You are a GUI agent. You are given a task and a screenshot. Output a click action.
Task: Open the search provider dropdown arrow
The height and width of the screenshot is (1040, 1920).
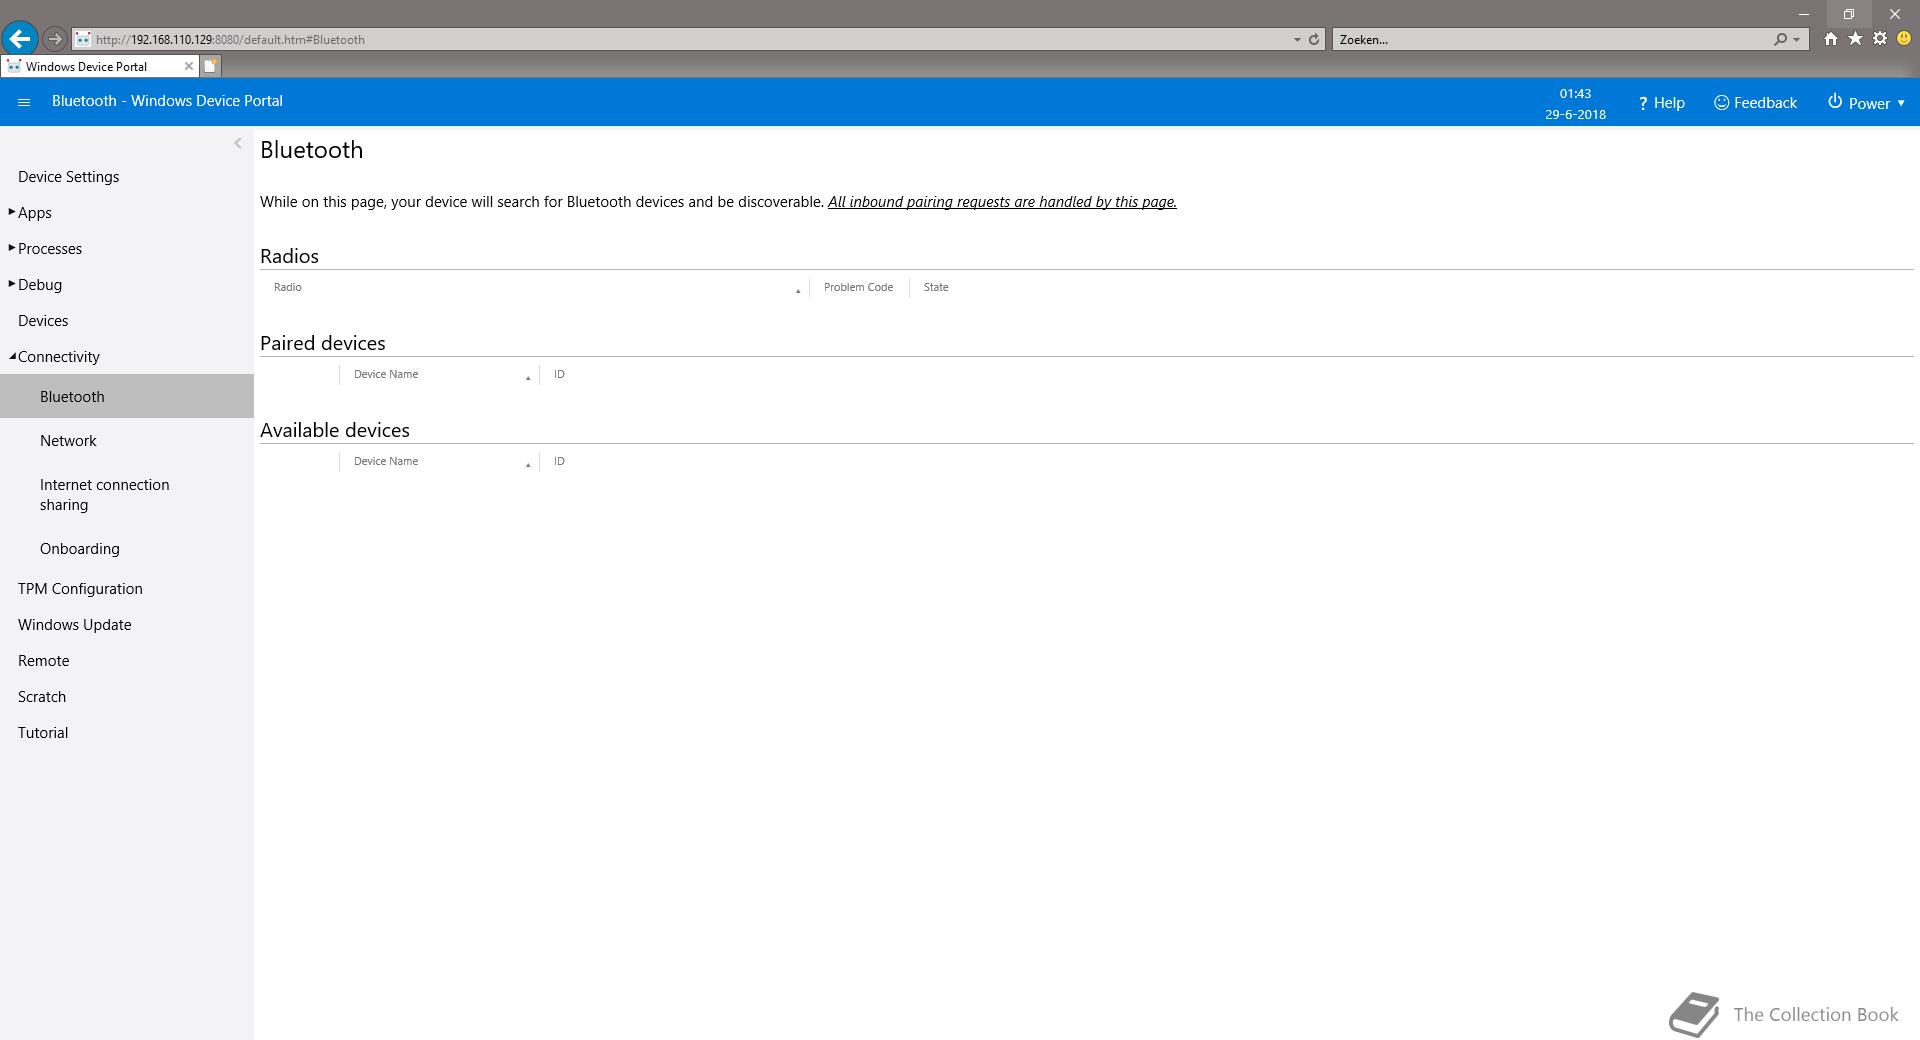click(1797, 40)
